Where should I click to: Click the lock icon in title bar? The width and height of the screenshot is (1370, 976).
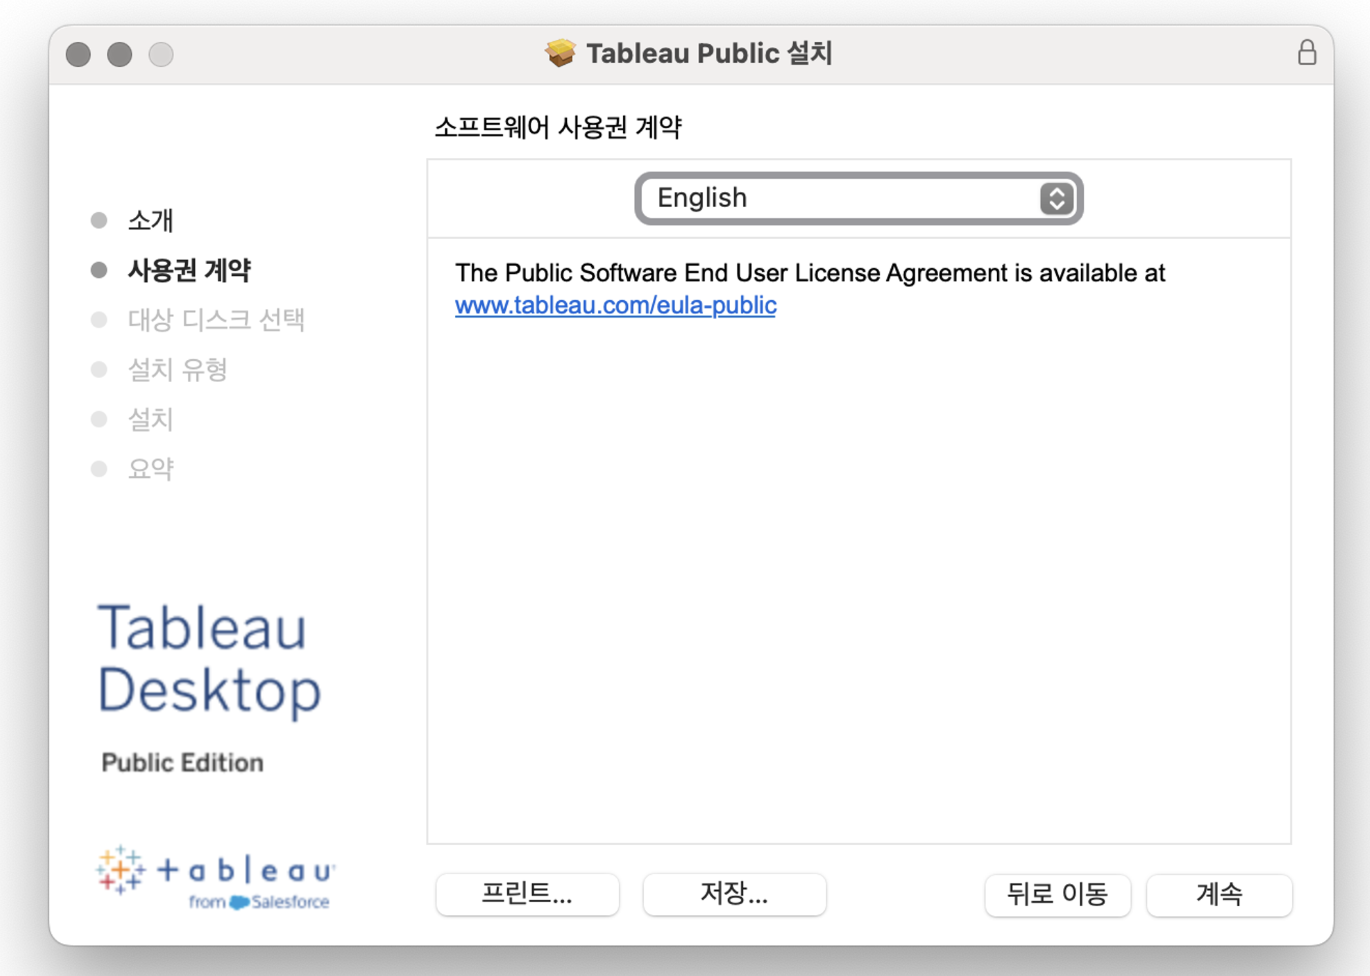(1306, 53)
